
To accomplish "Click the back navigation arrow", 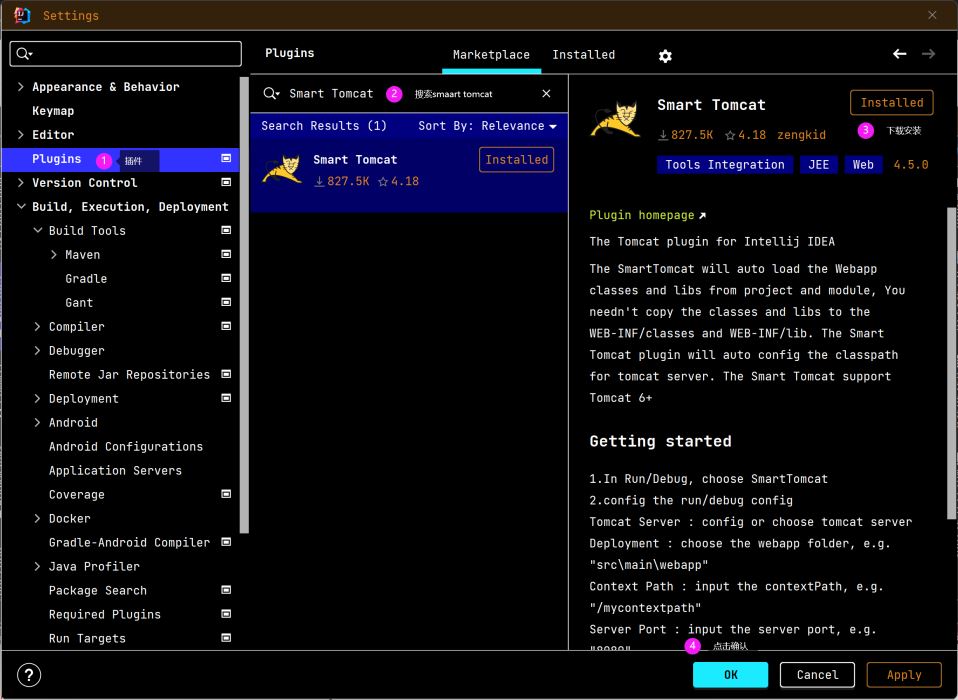I will point(899,54).
